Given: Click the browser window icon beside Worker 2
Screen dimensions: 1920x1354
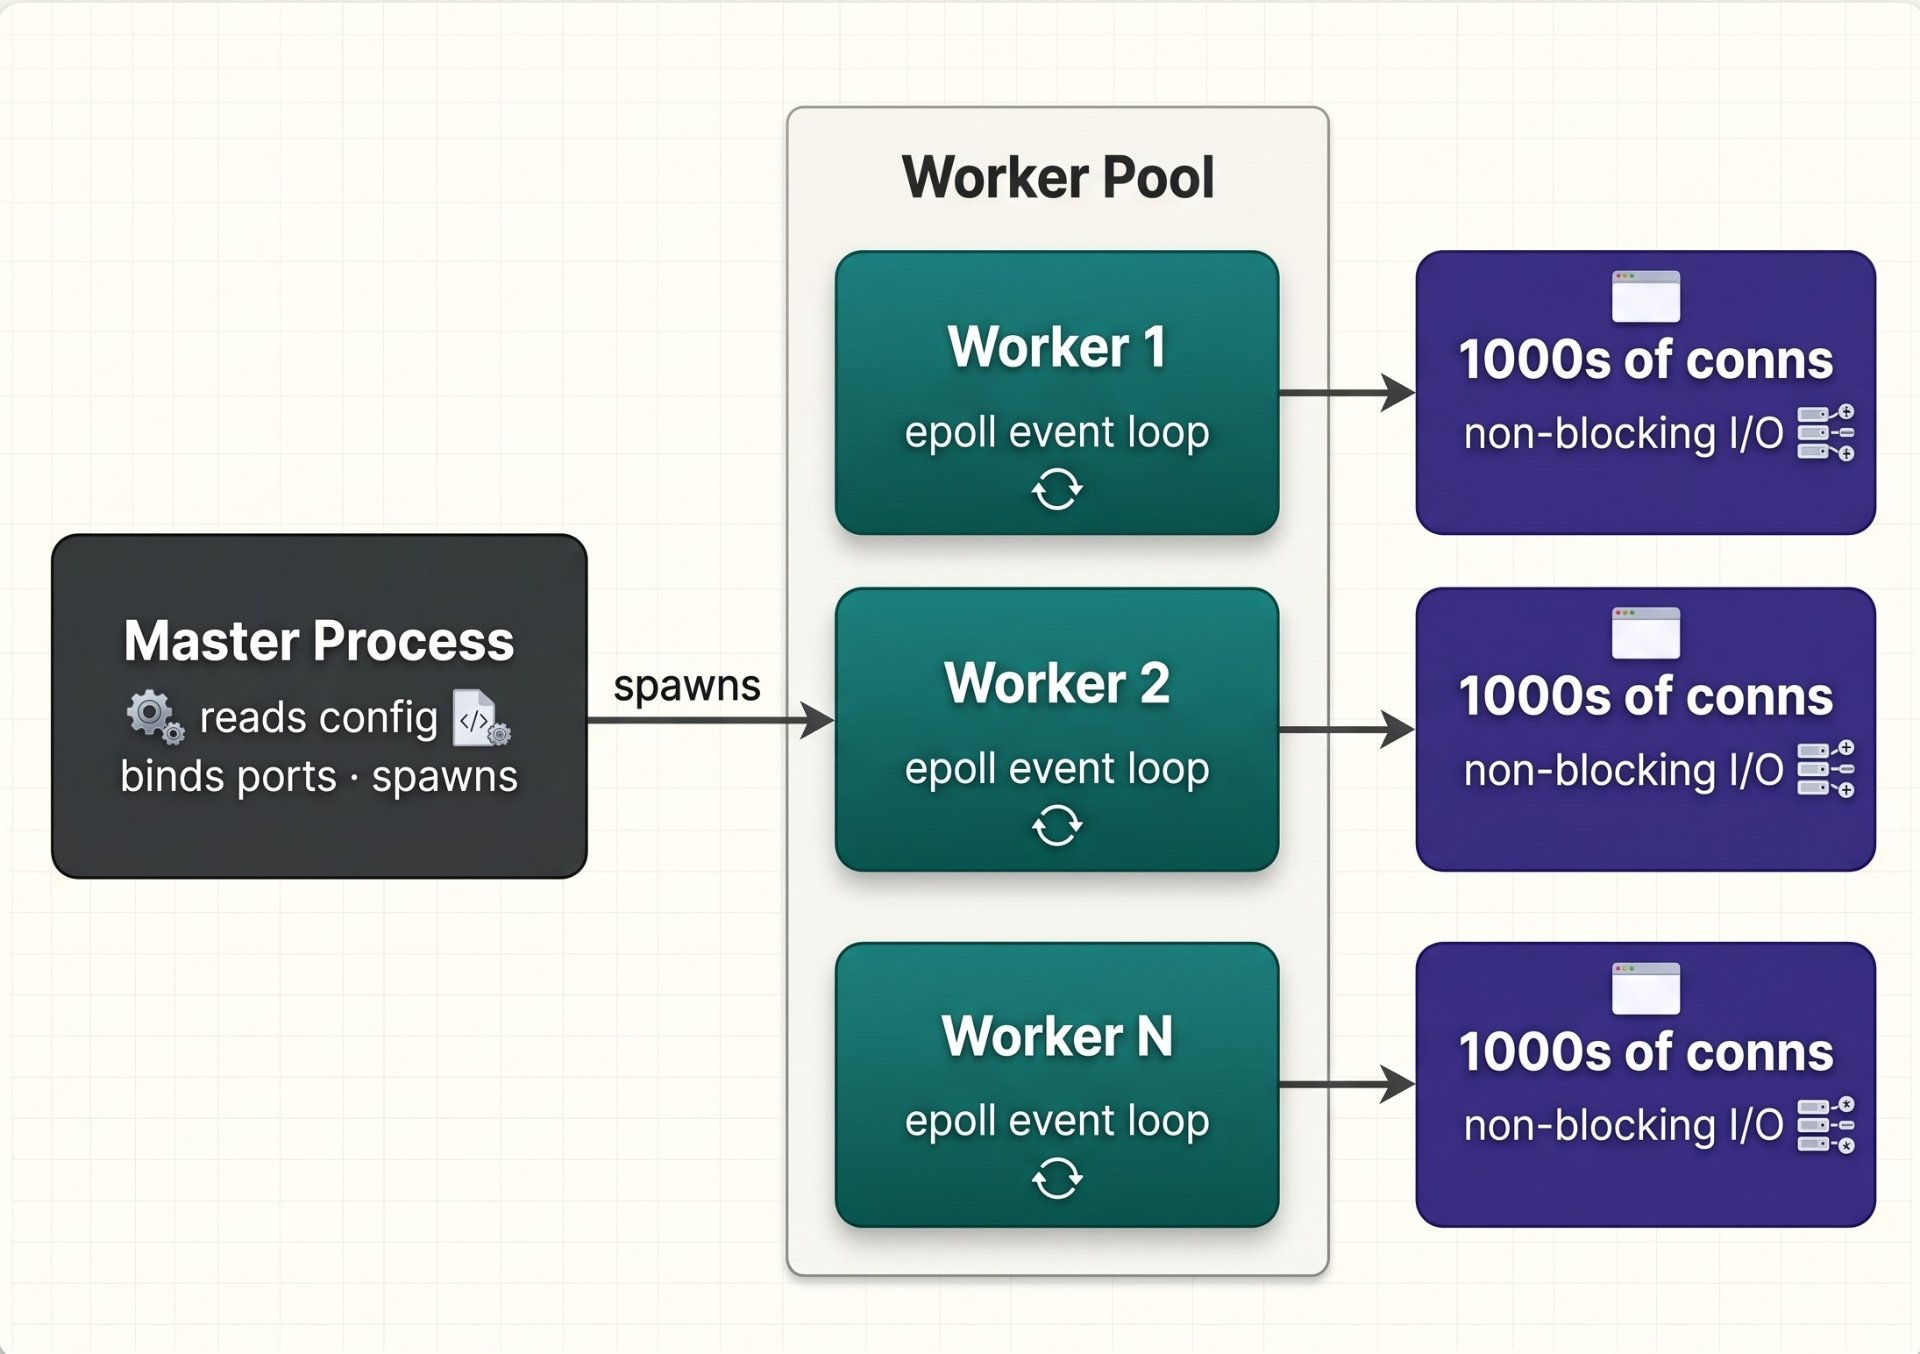Looking at the screenshot, I should coord(1646,633).
